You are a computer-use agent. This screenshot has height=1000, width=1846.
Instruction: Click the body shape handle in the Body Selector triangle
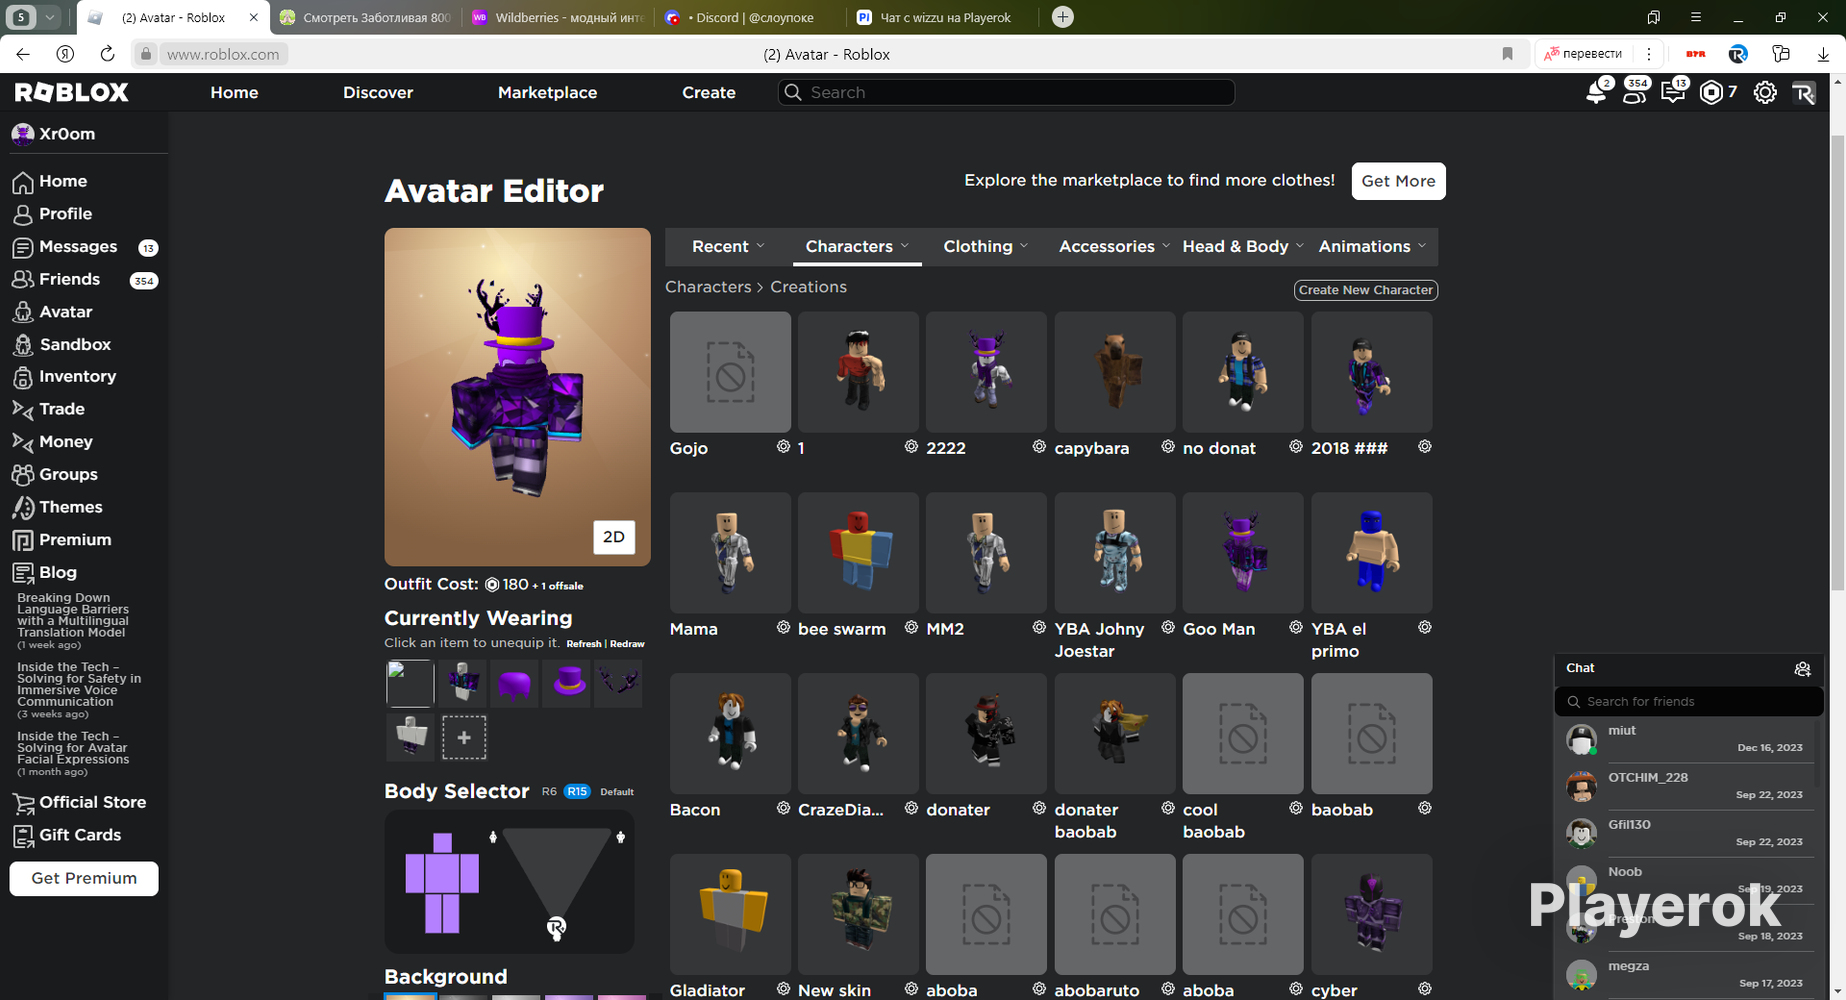click(x=556, y=927)
